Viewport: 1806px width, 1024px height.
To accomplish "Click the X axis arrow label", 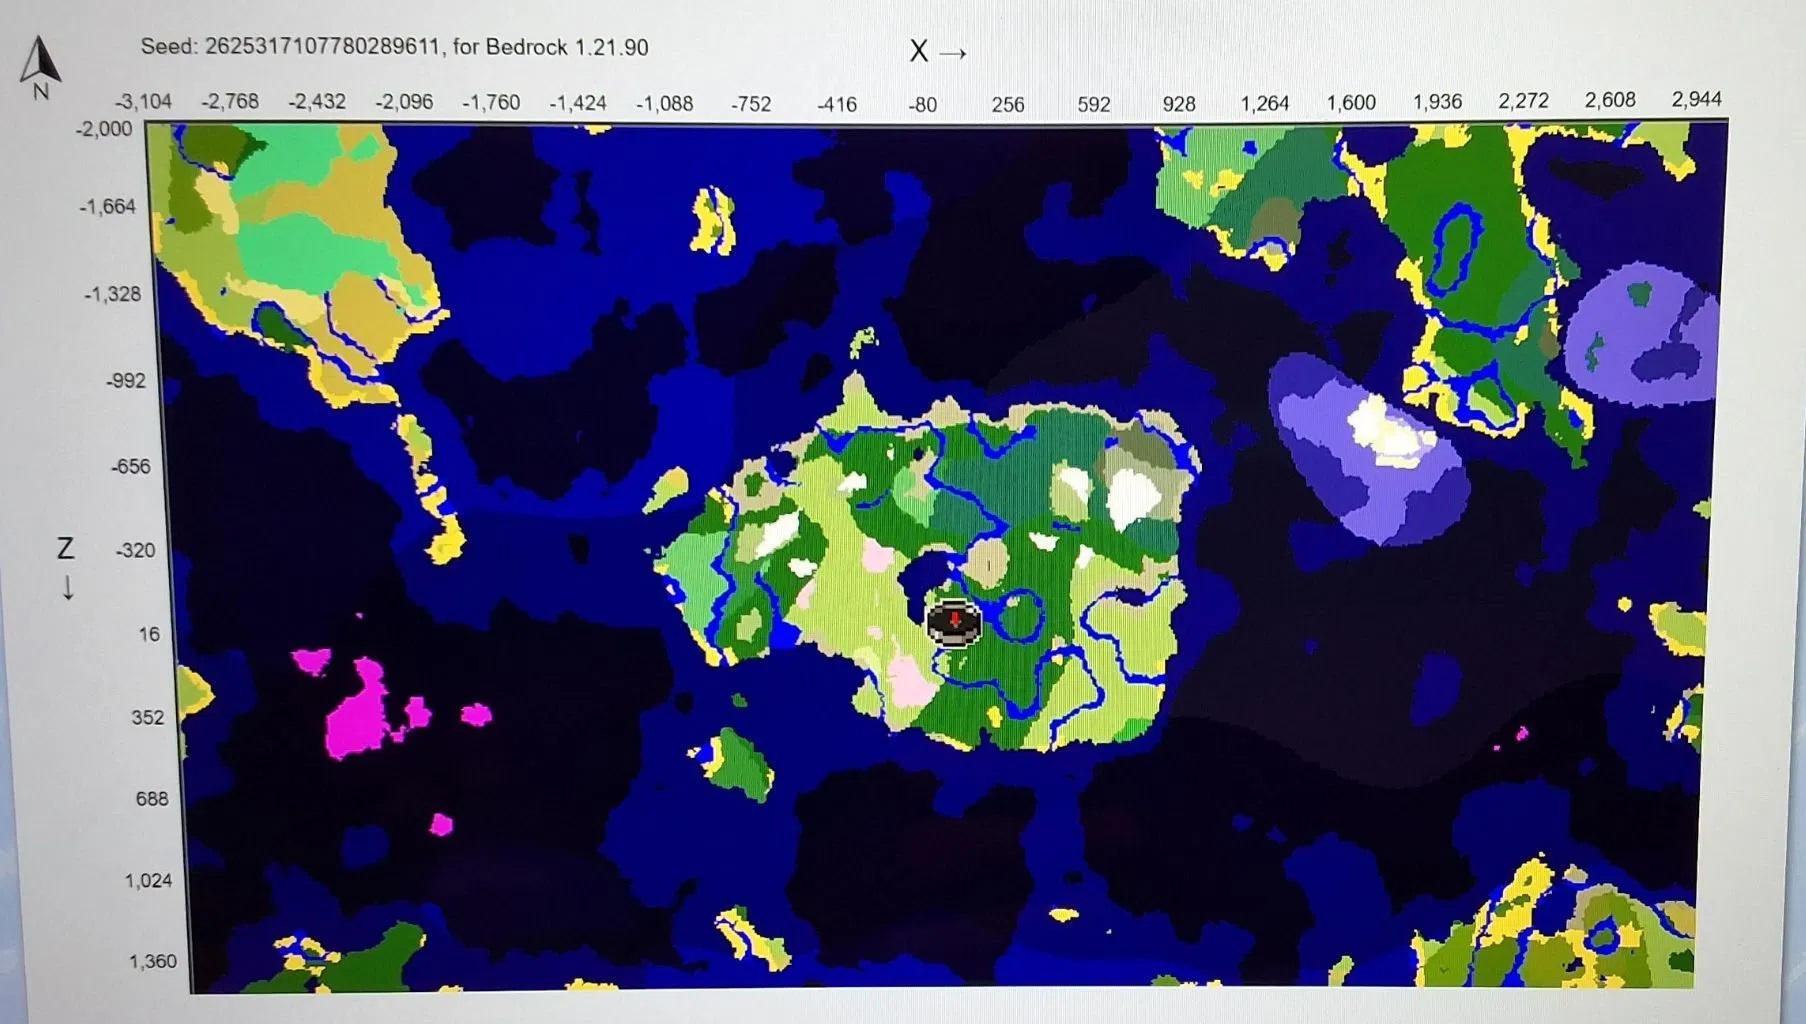I will 937,51.
